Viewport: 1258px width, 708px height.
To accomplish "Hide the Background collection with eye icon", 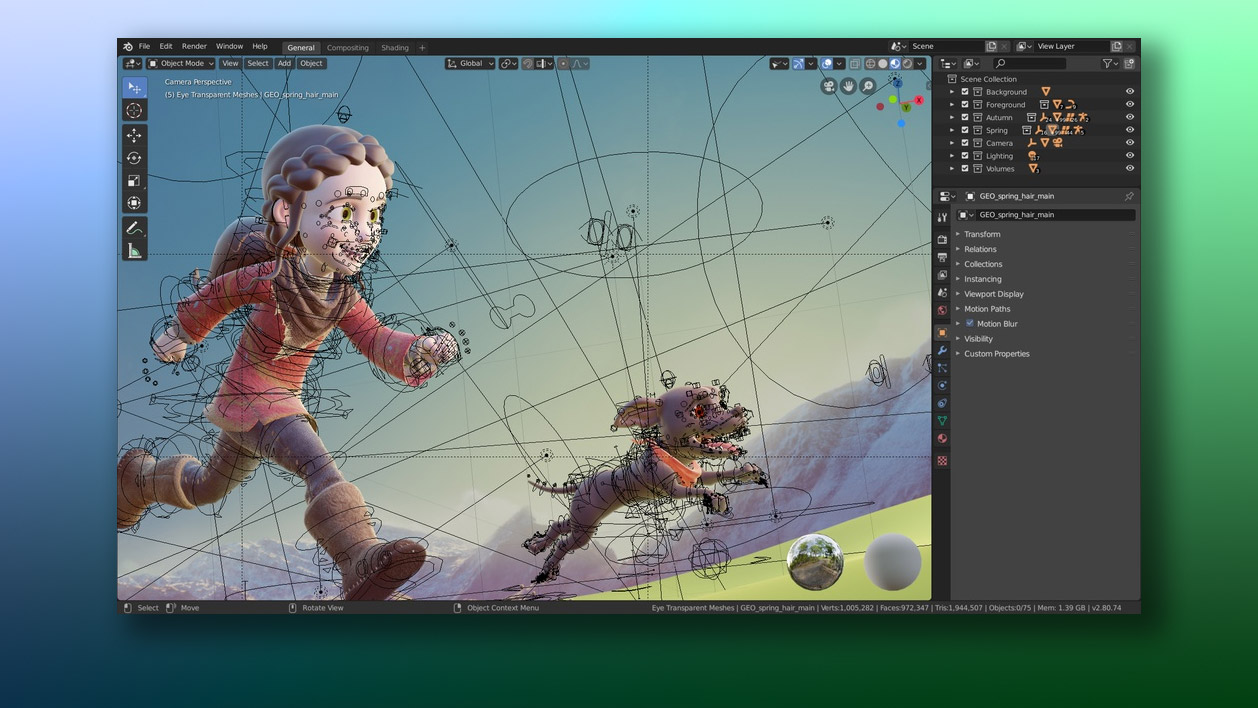I will point(1130,92).
